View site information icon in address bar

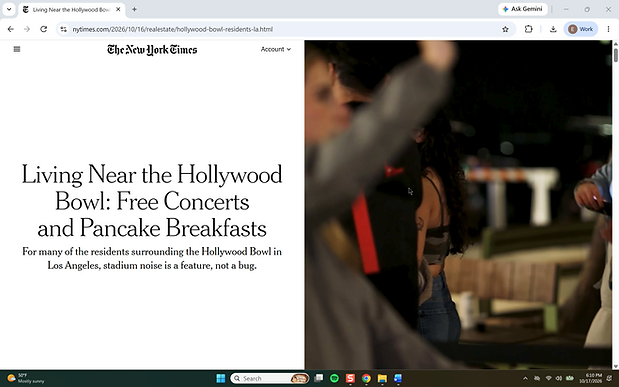64,29
